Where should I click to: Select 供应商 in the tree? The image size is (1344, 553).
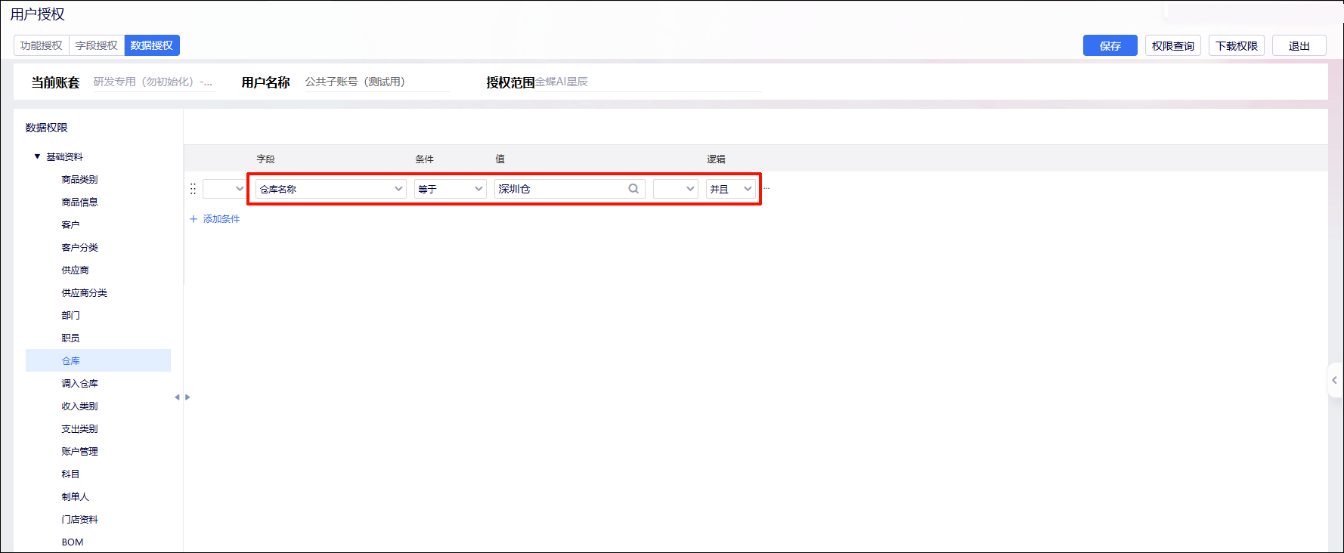[75, 270]
